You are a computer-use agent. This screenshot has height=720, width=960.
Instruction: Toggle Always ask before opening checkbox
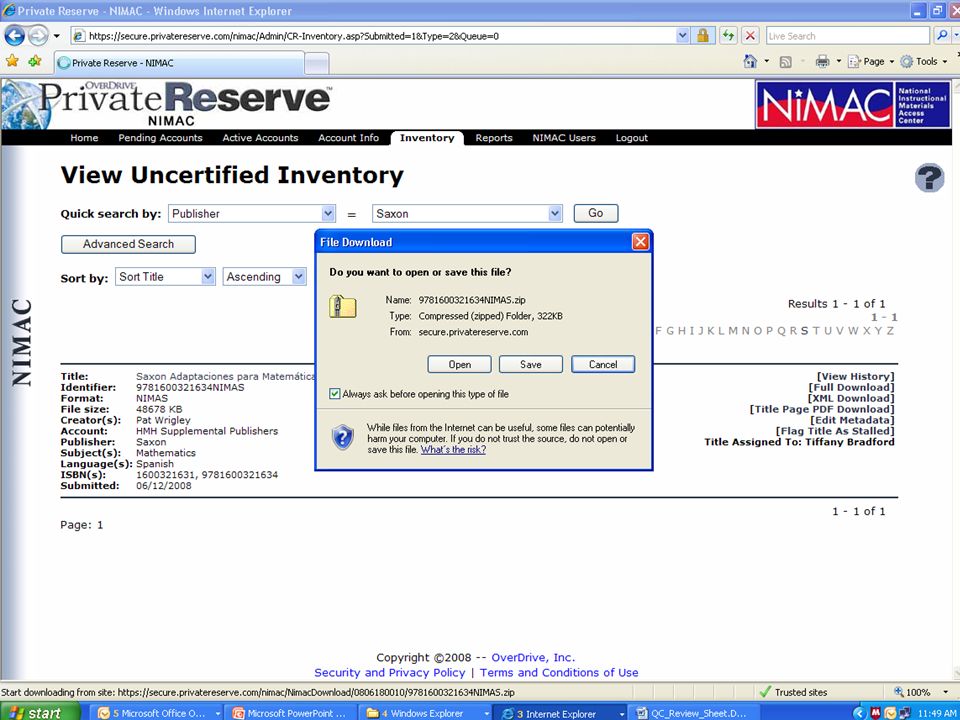click(334, 394)
